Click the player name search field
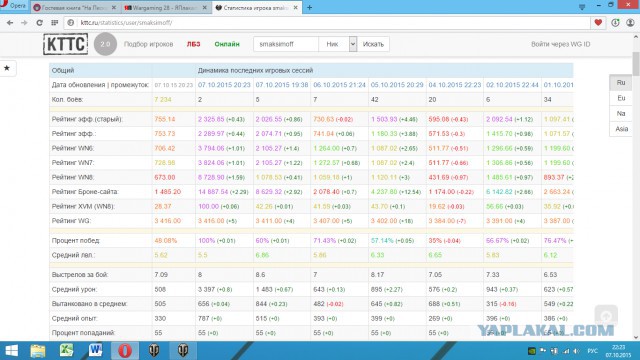Image resolution: width=640 pixels, height=360 pixels. (x=286, y=44)
